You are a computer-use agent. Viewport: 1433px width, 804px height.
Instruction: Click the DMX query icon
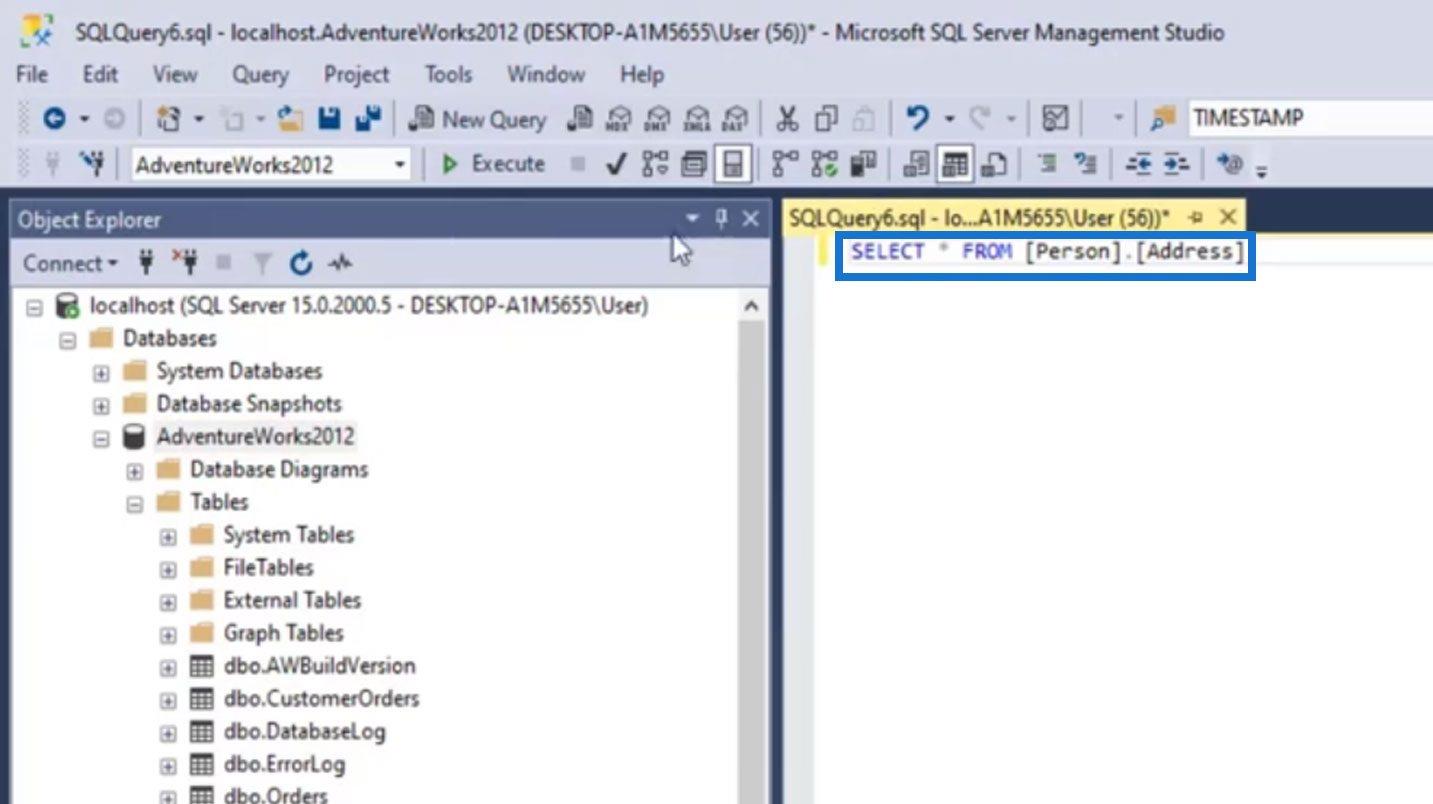(x=657, y=119)
